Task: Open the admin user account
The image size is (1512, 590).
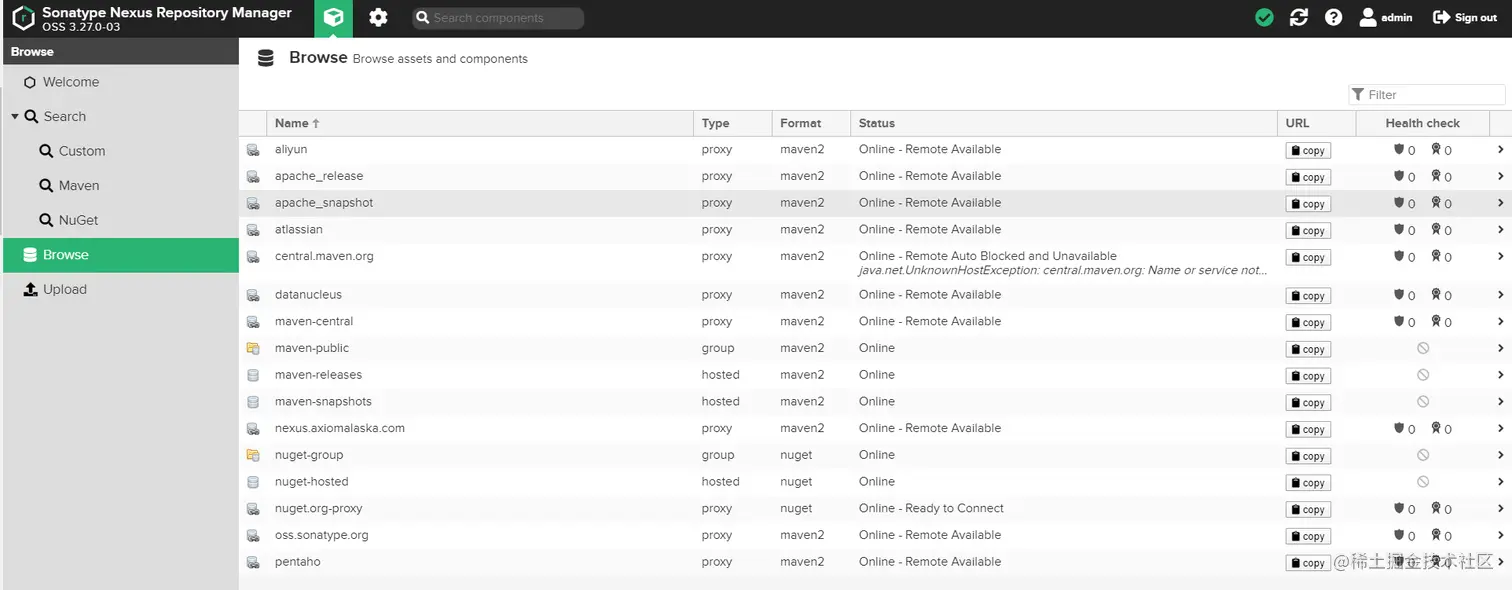Action: (x=1386, y=17)
